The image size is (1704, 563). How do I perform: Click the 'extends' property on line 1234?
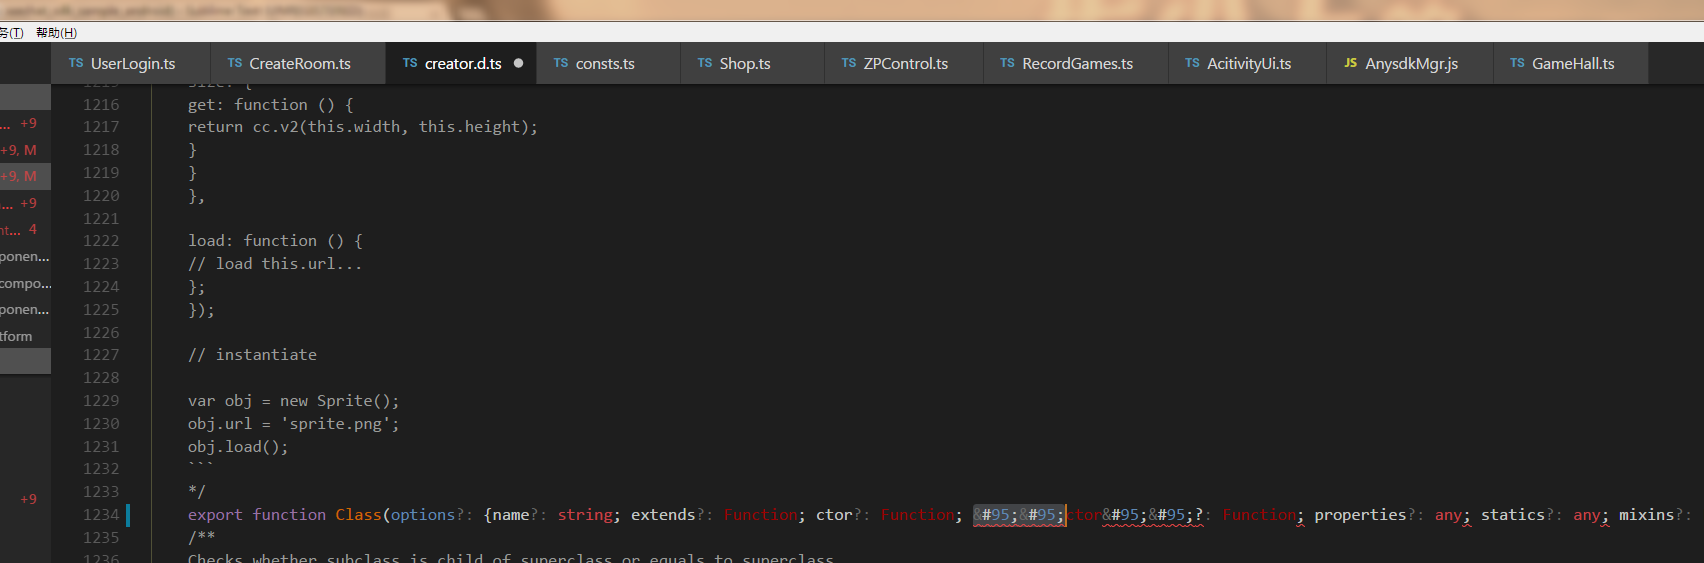pyautogui.click(x=663, y=515)
